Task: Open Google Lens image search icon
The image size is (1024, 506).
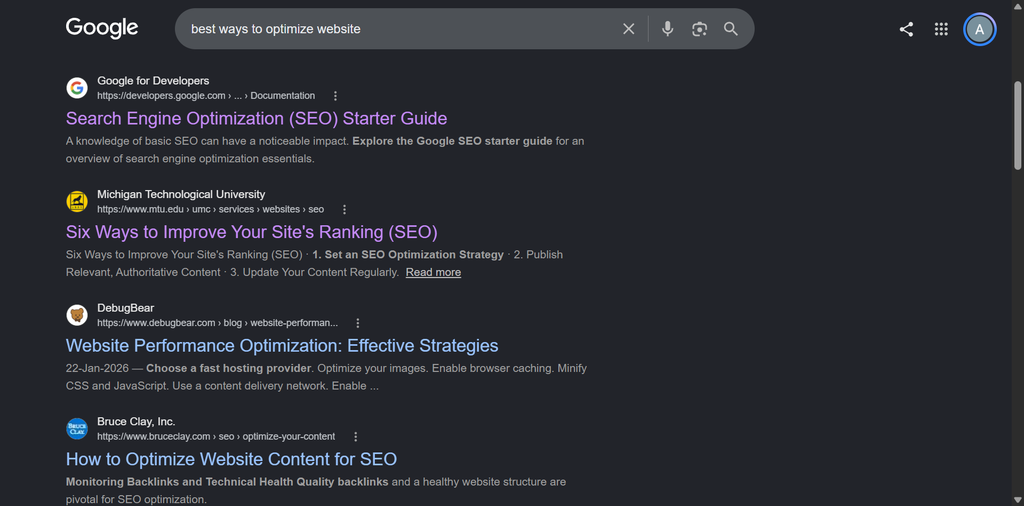Action: click(699, 29)
